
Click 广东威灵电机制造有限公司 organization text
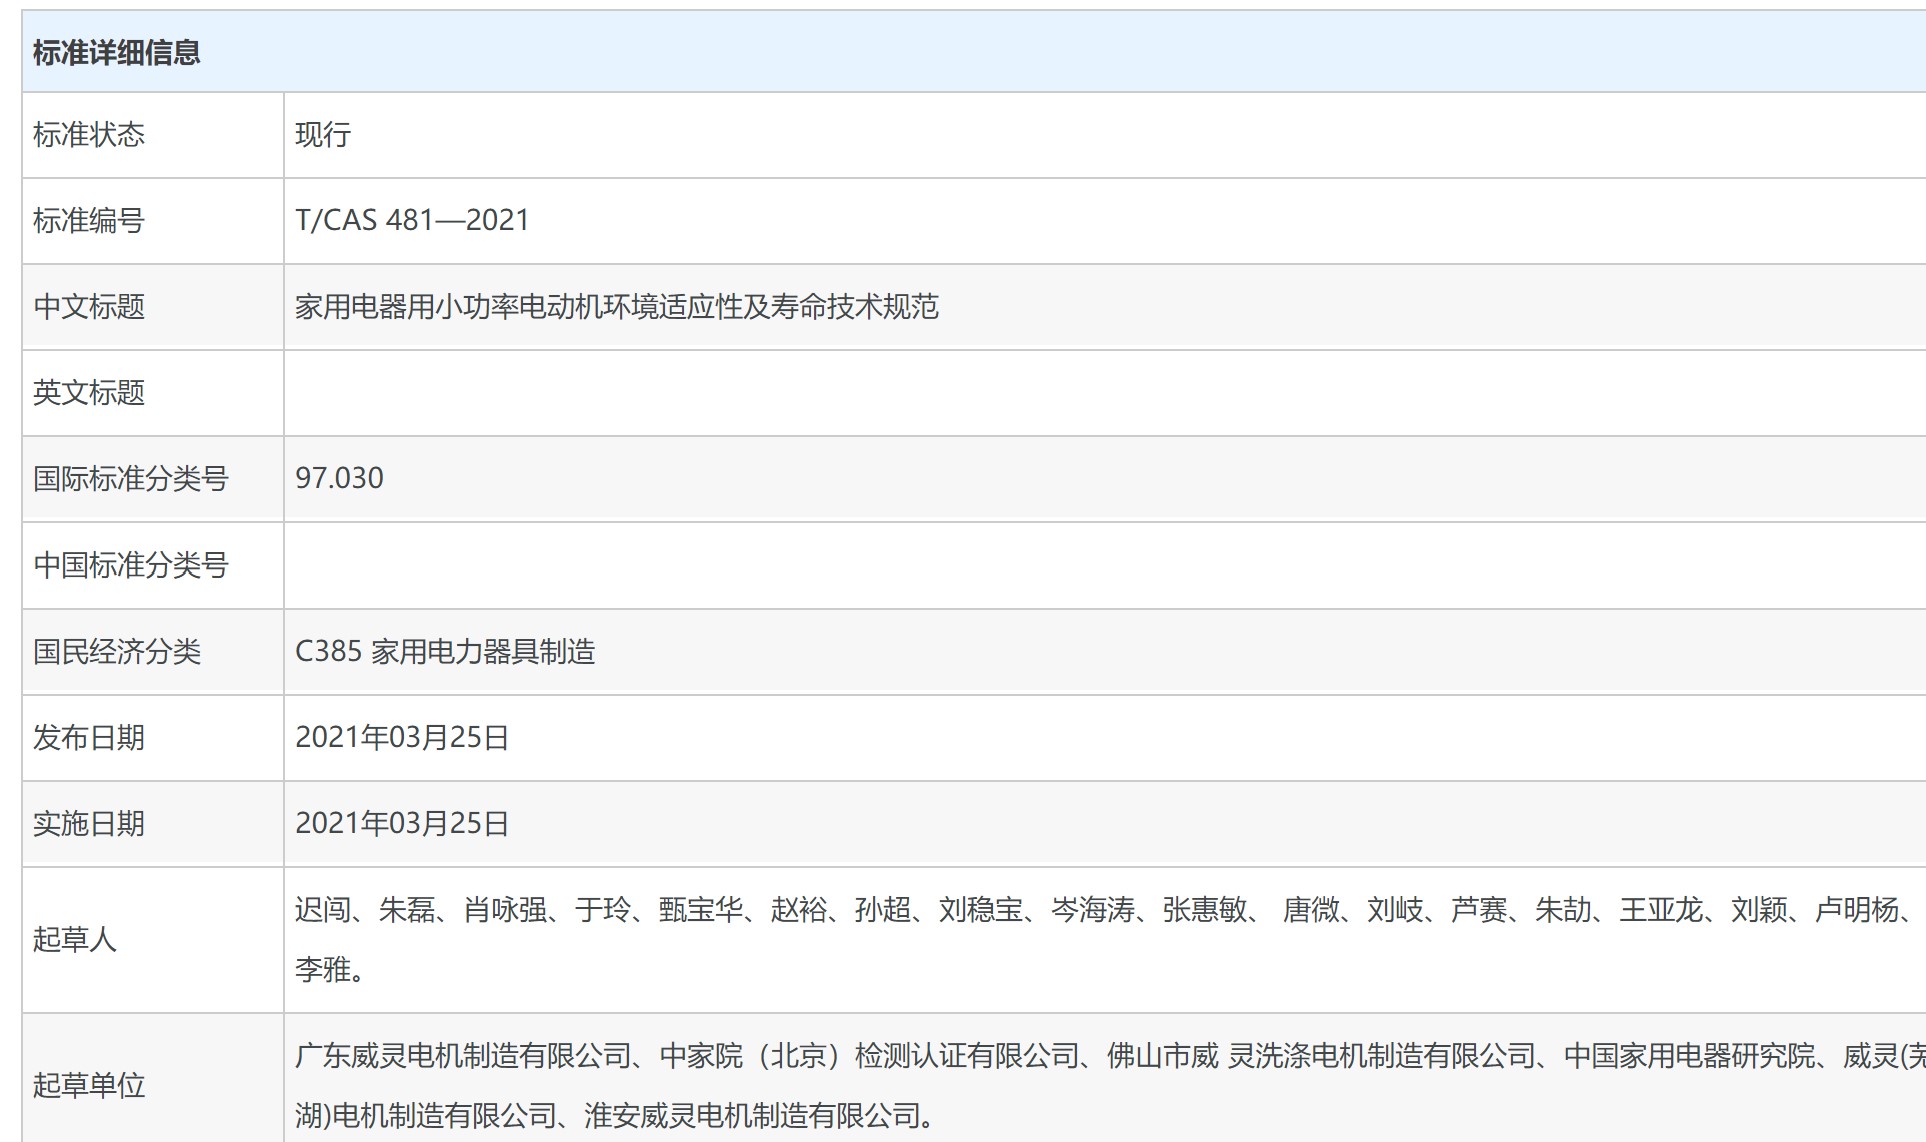(463, 1056)
